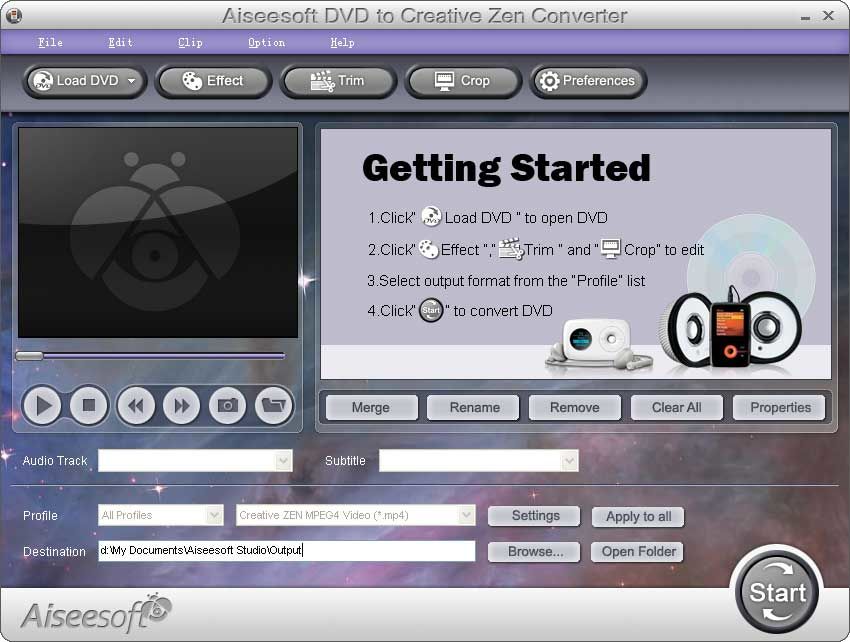Expand the Audio Track dropdown
This screenshot has width=850, height=642.
coord(284,461)
